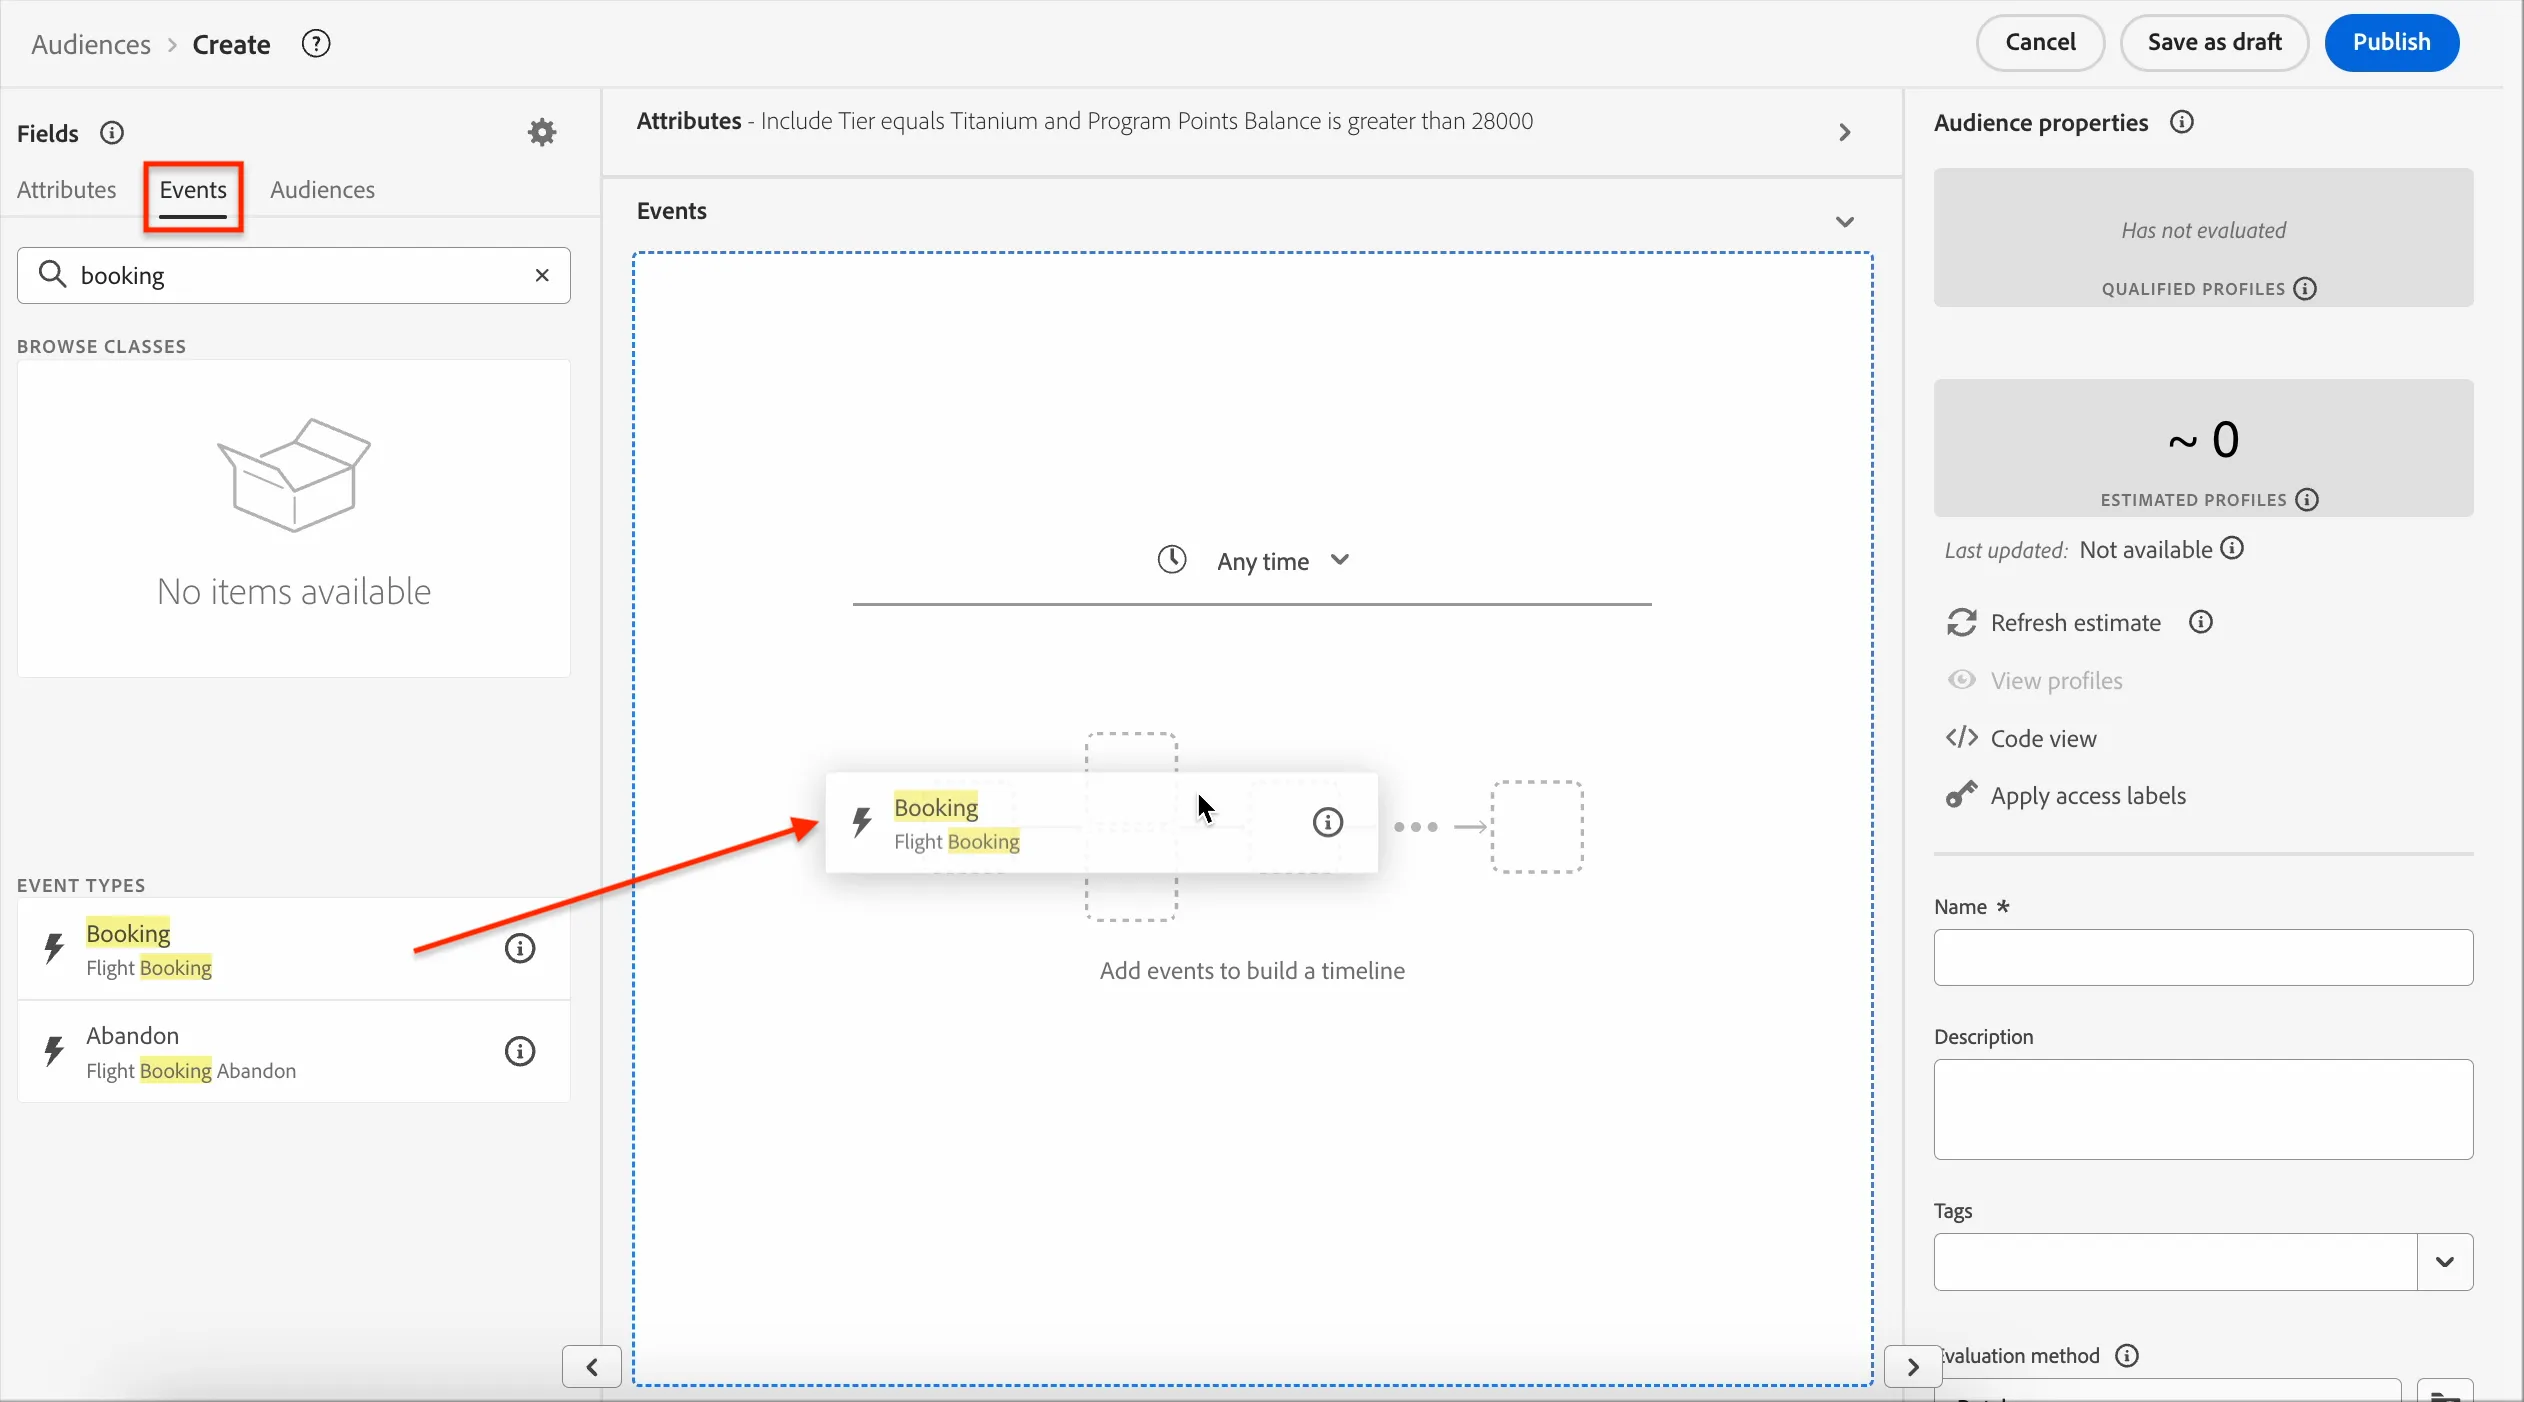Open the Tags dropdown arrow

2445,1262
